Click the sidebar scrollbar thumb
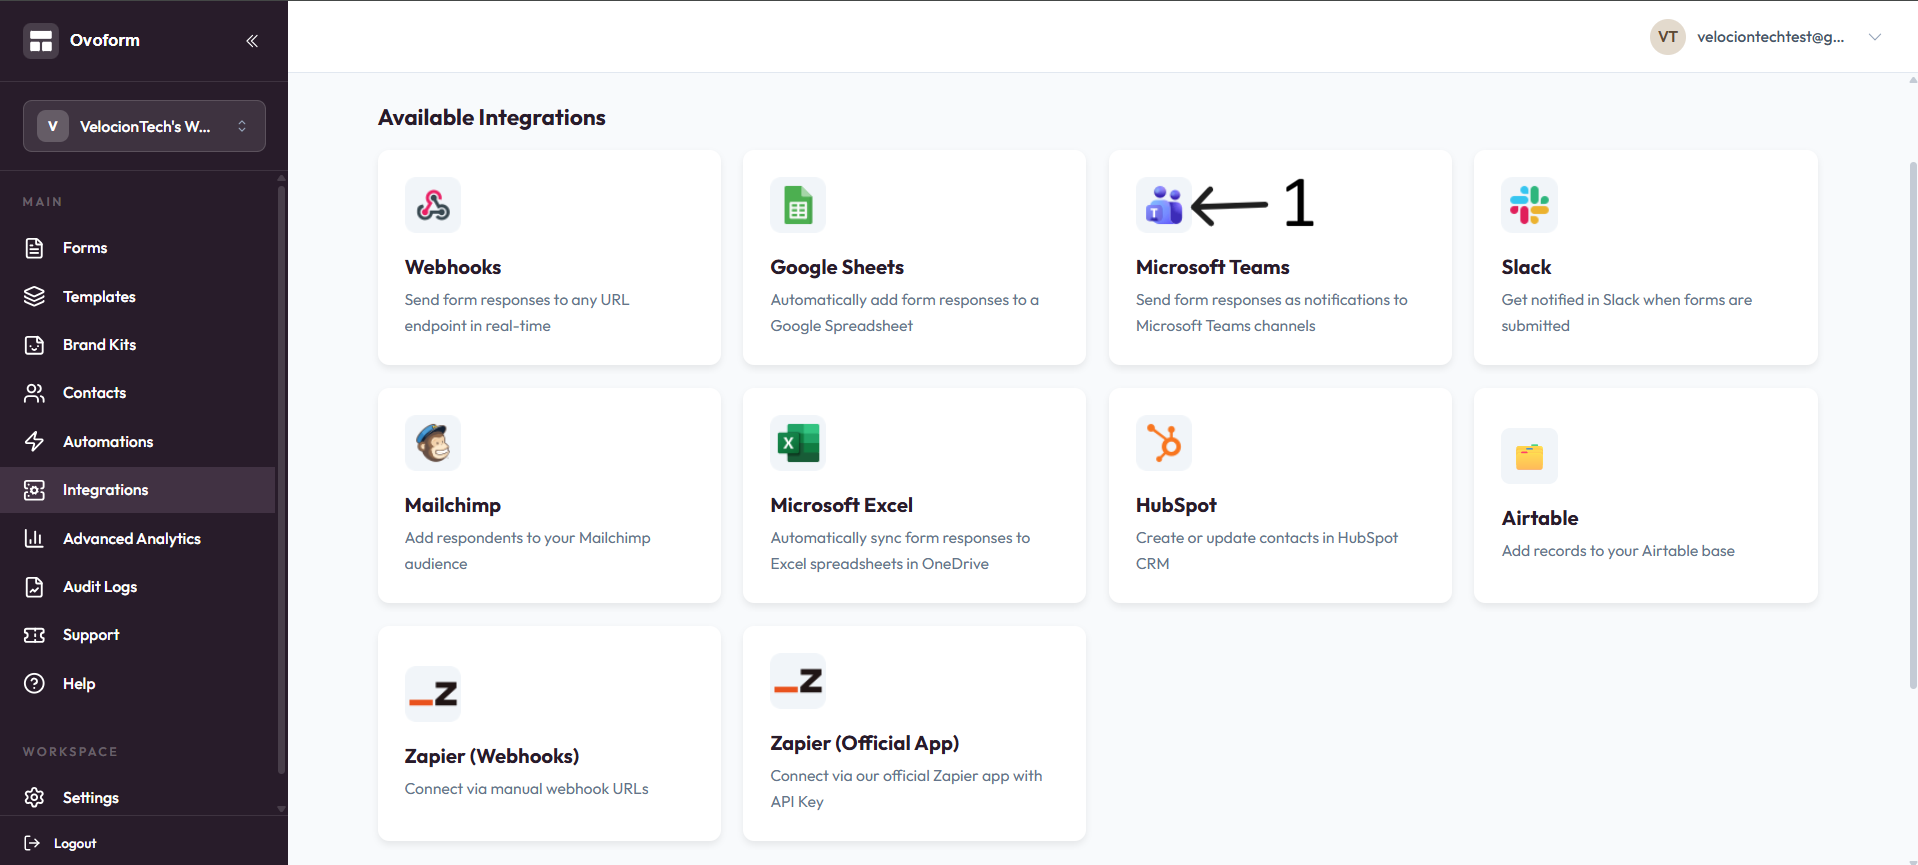Viewport: 1918px width, 865px height. tap(281, 480)
